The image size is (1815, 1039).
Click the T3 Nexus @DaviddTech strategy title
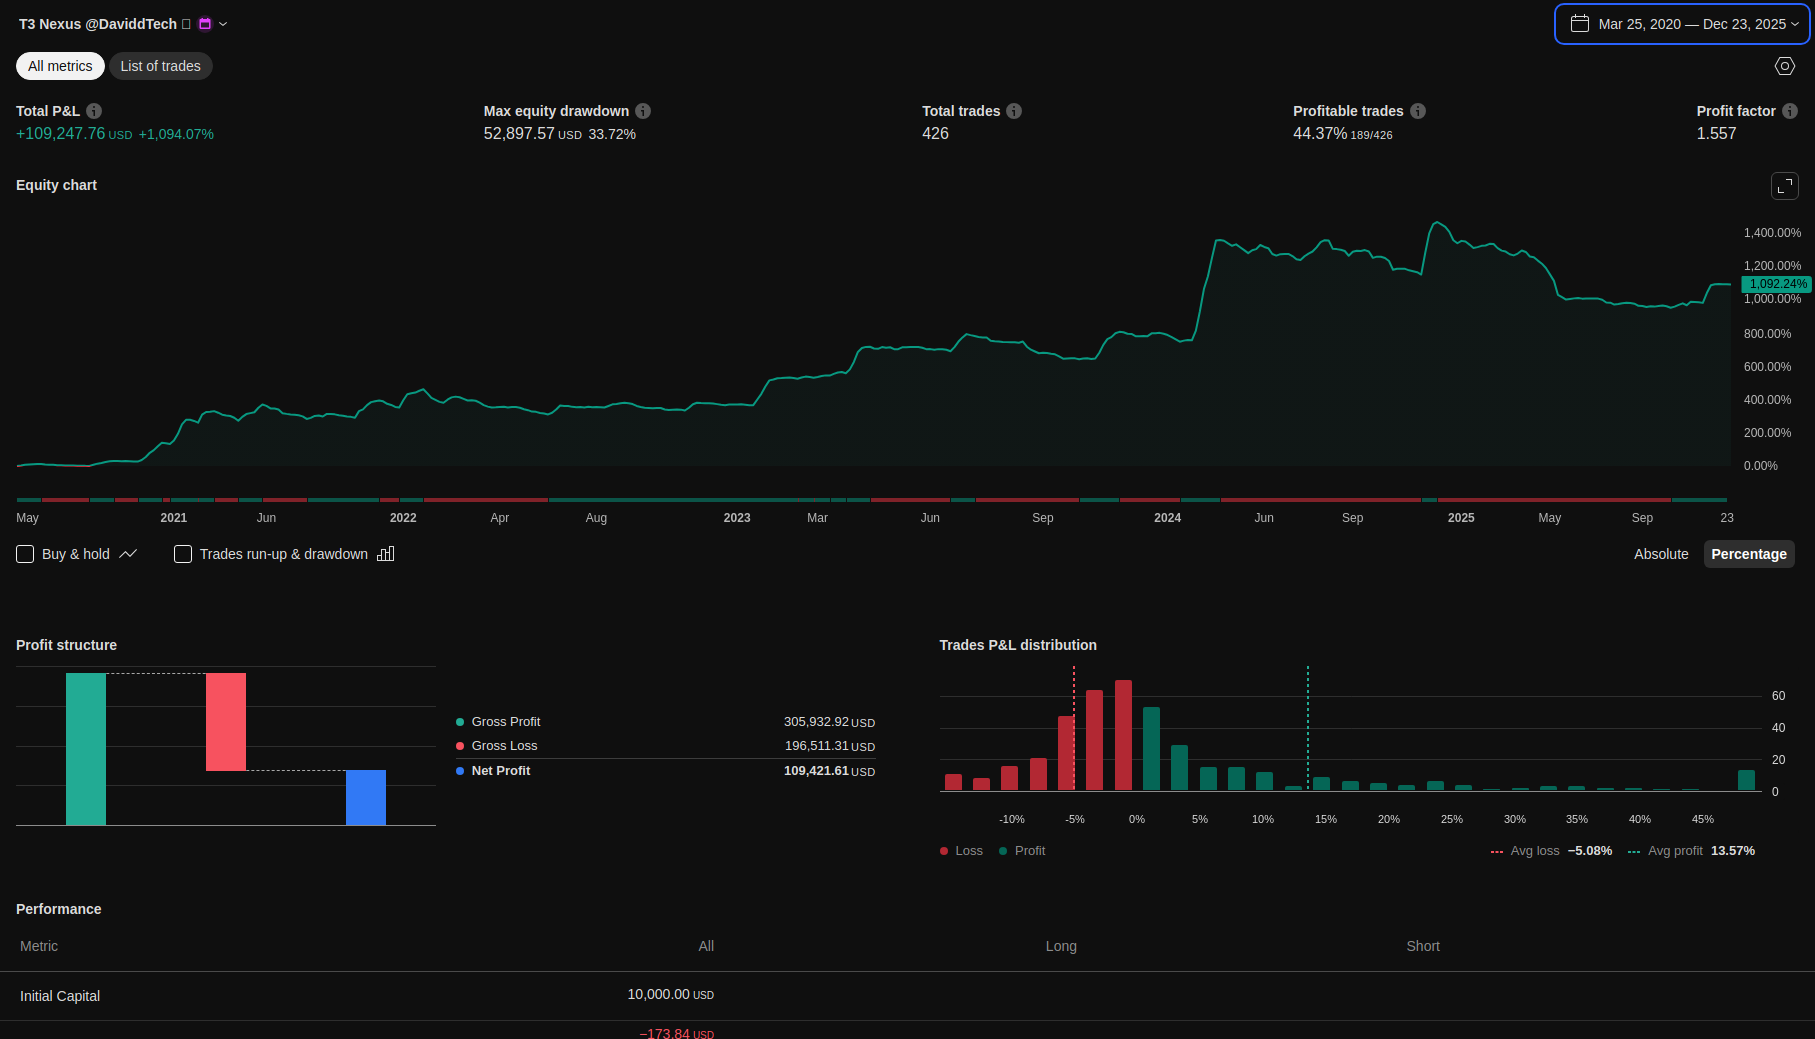click(x=97, y=24)
